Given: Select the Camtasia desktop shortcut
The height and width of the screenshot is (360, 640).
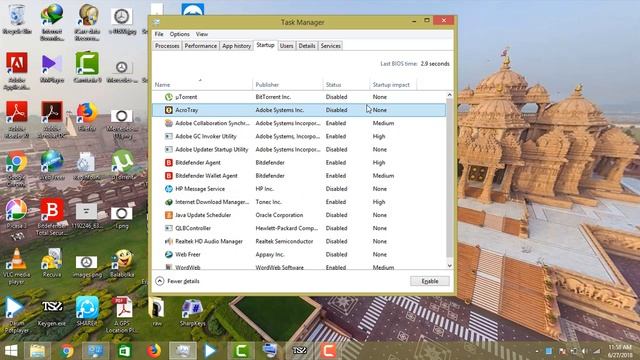Looking at the screenshot, I should click(x=87, y=68).
